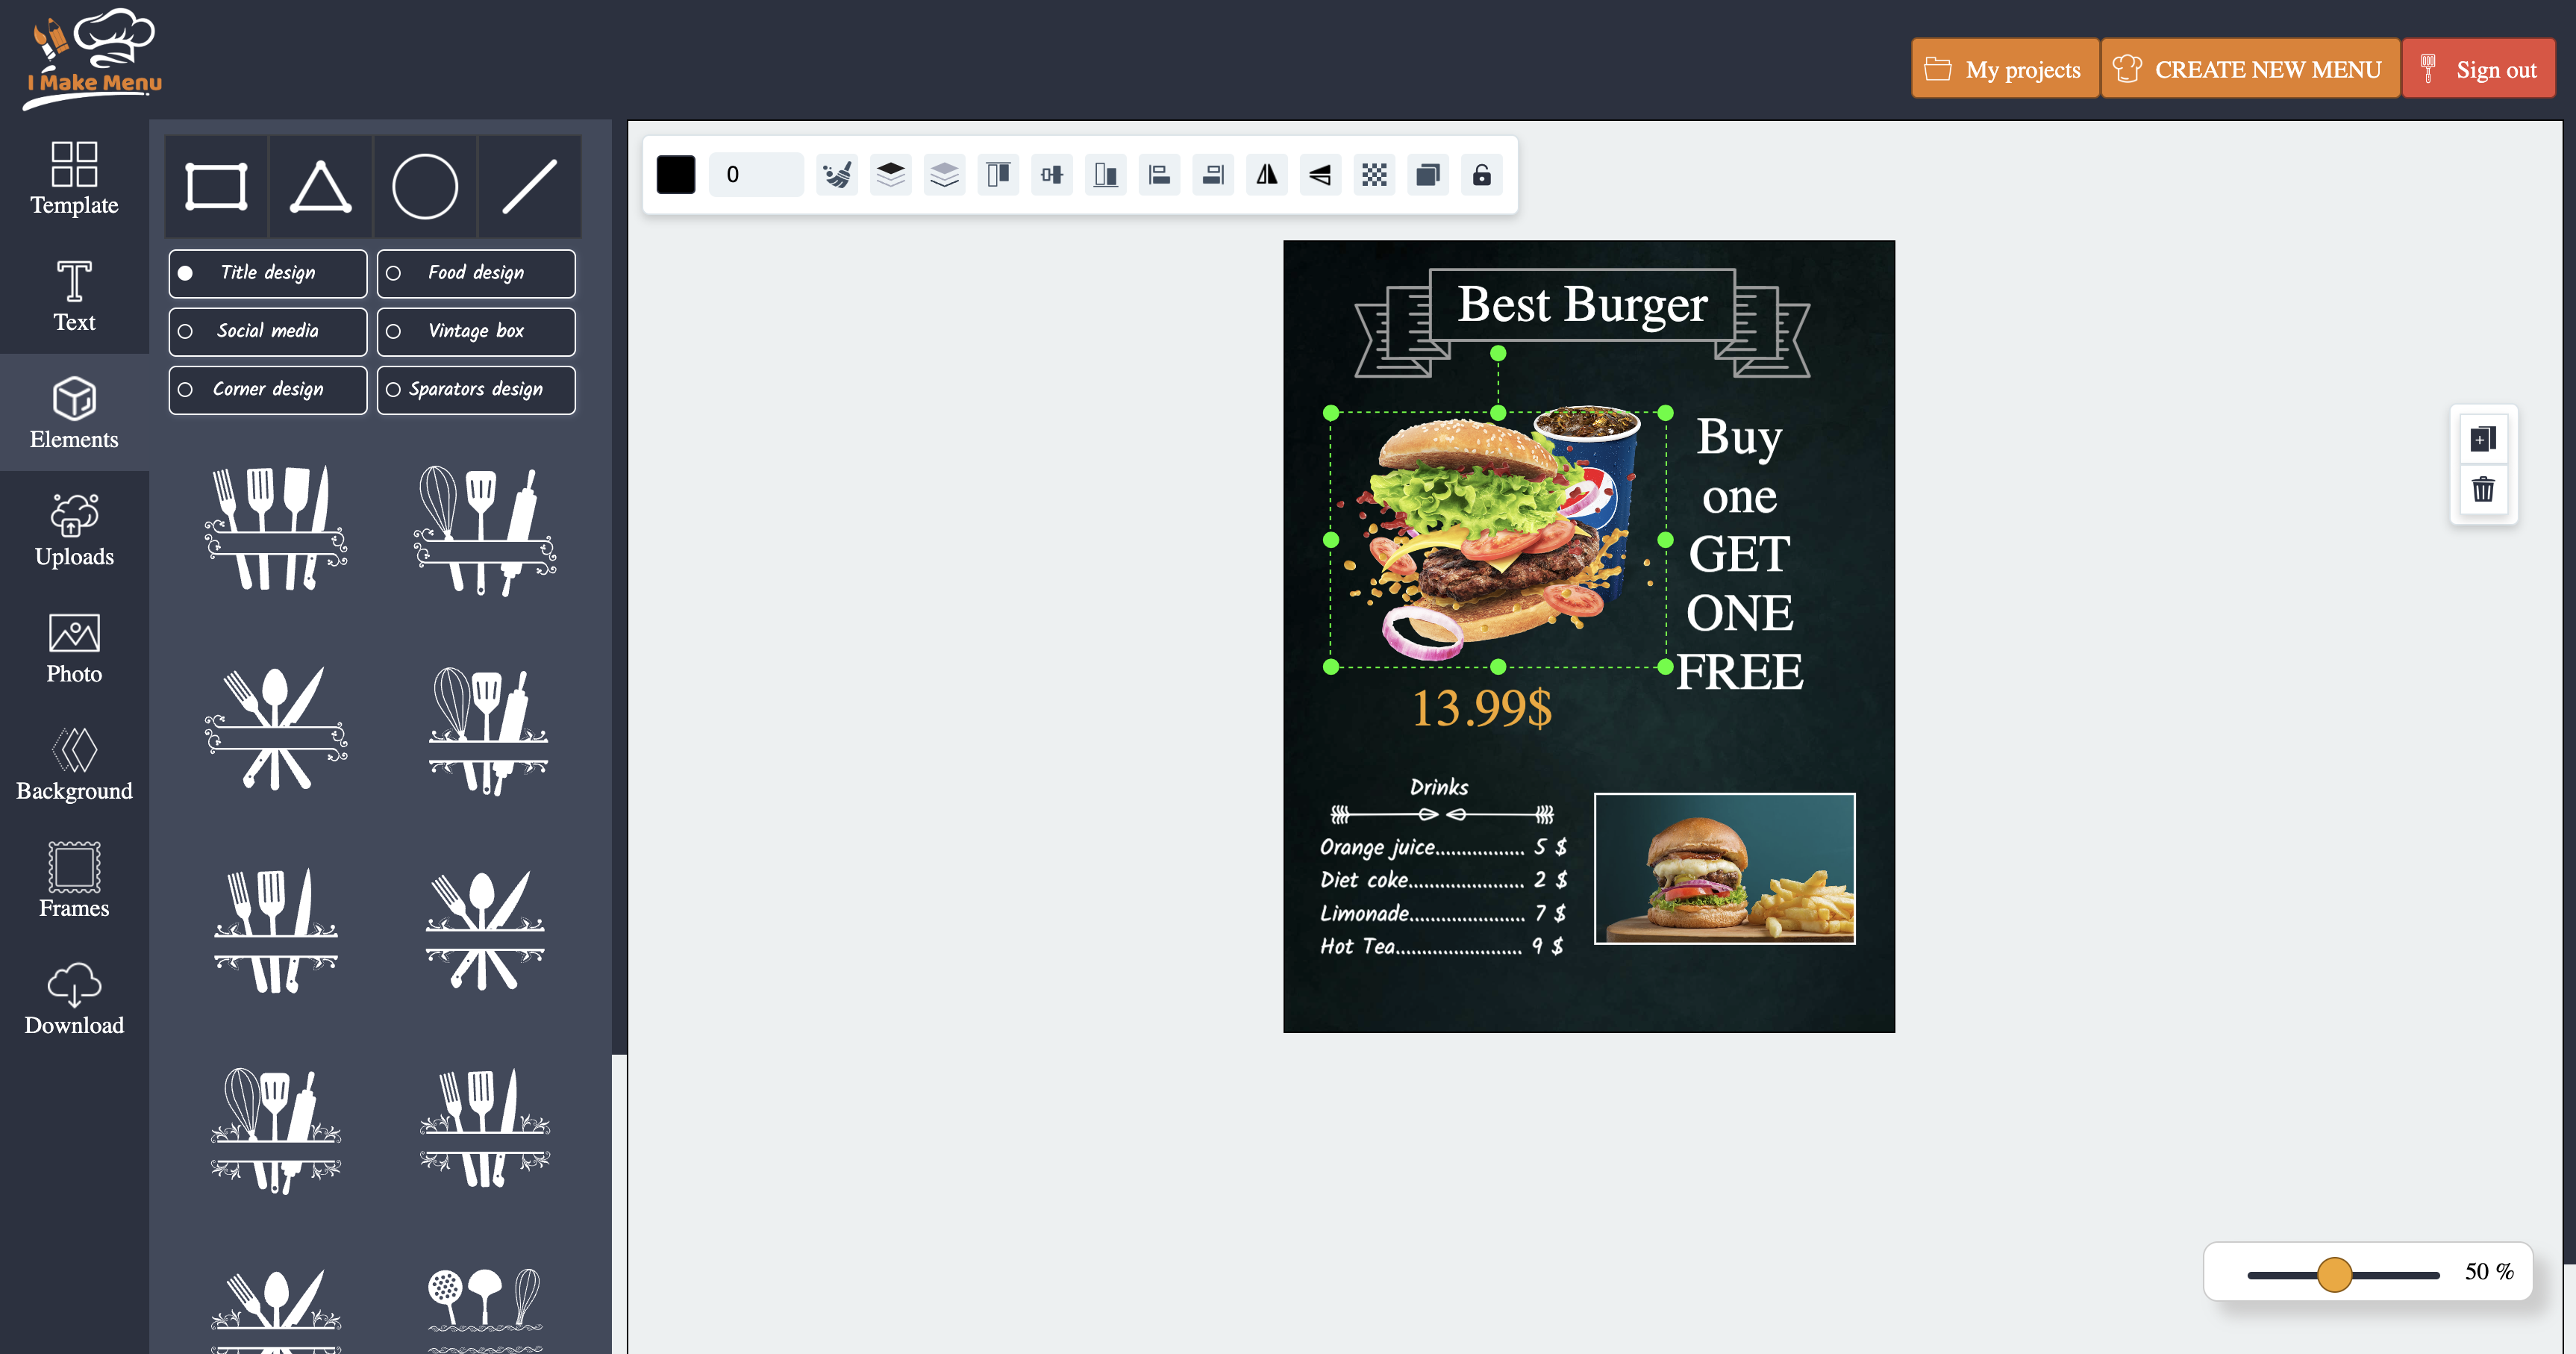Select the Drinks heading on canvas

(1439, 787)
